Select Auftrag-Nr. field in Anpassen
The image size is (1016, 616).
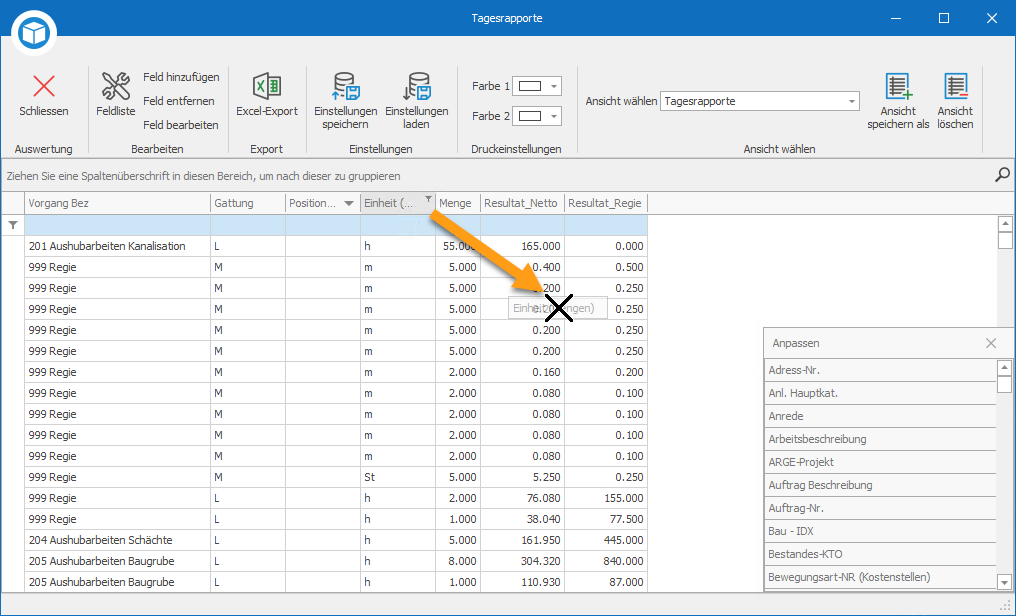pos(880,508)
